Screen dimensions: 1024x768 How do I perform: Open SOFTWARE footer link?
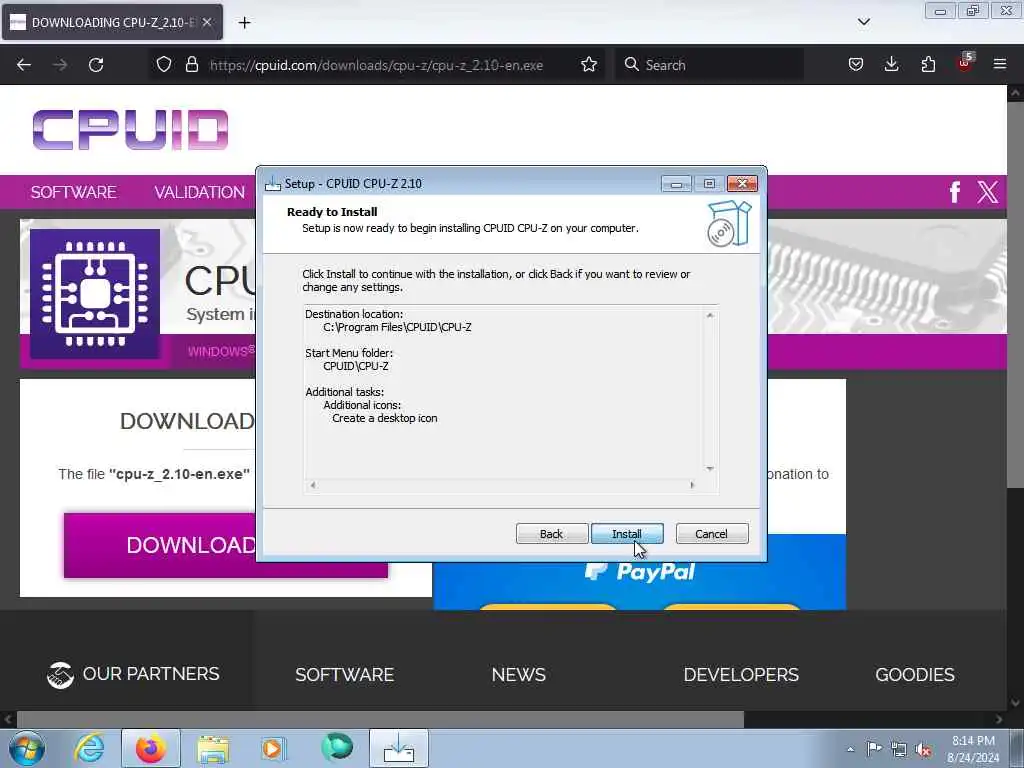(x=344, y=675)
